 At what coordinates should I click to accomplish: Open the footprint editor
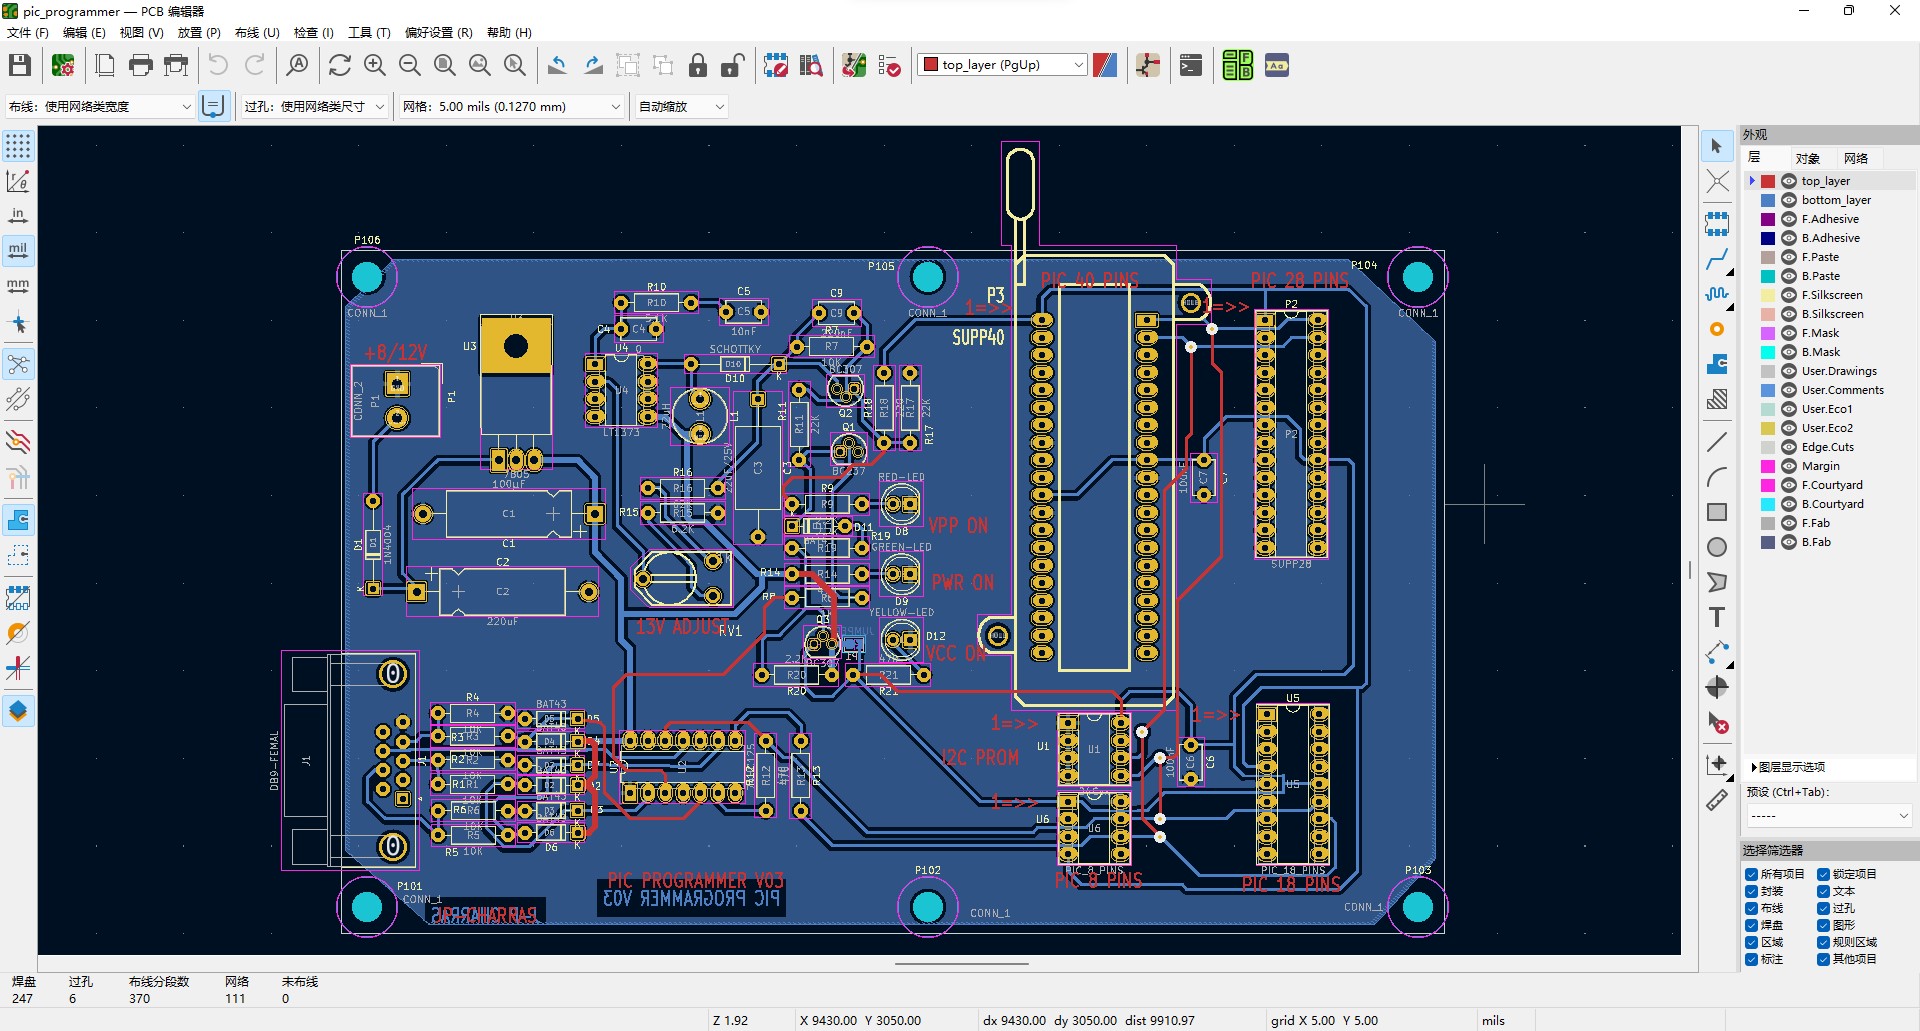point(776,66)
